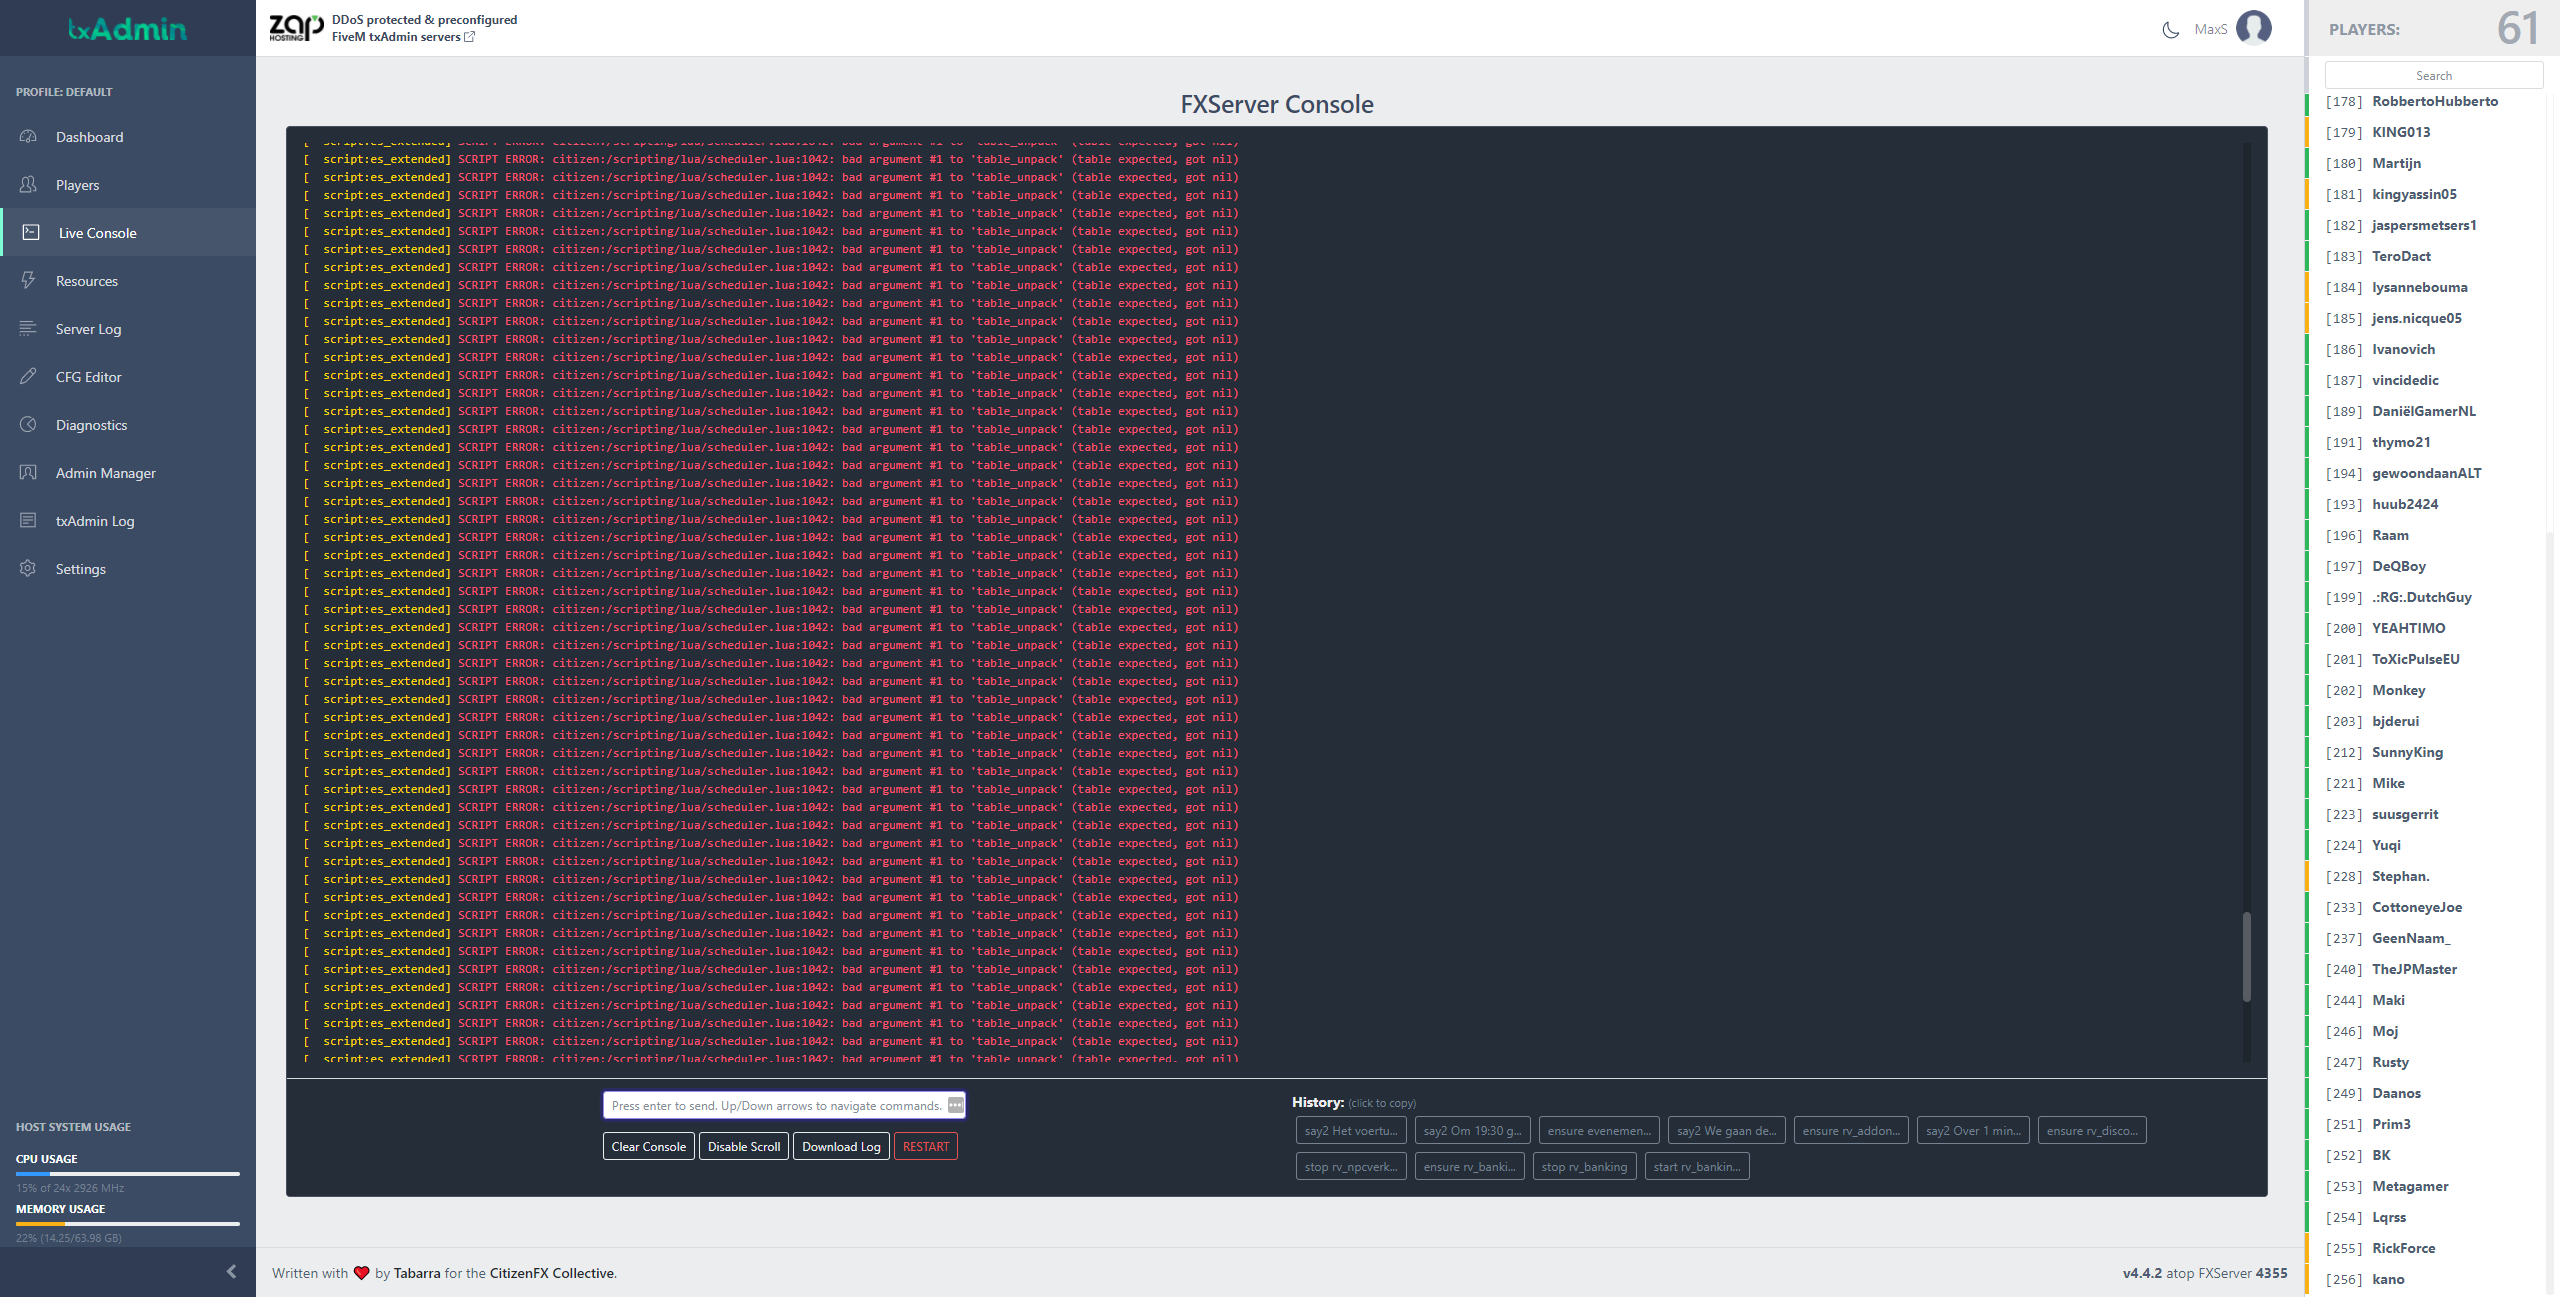2560x1297 pixels.
Task: Copy 'stop rv_banking' history command
Action: pyautogui.click(x=1584, y=1167)
